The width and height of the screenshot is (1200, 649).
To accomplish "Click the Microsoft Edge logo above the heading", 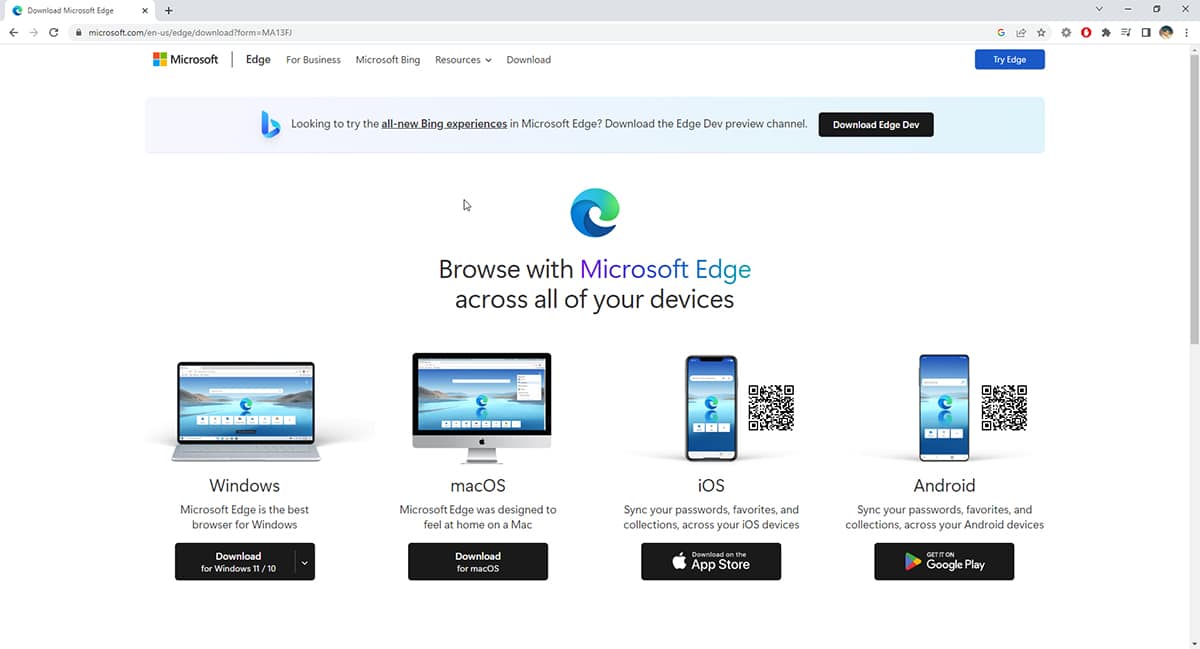I will pyautogui.click(x=596, y=212).
